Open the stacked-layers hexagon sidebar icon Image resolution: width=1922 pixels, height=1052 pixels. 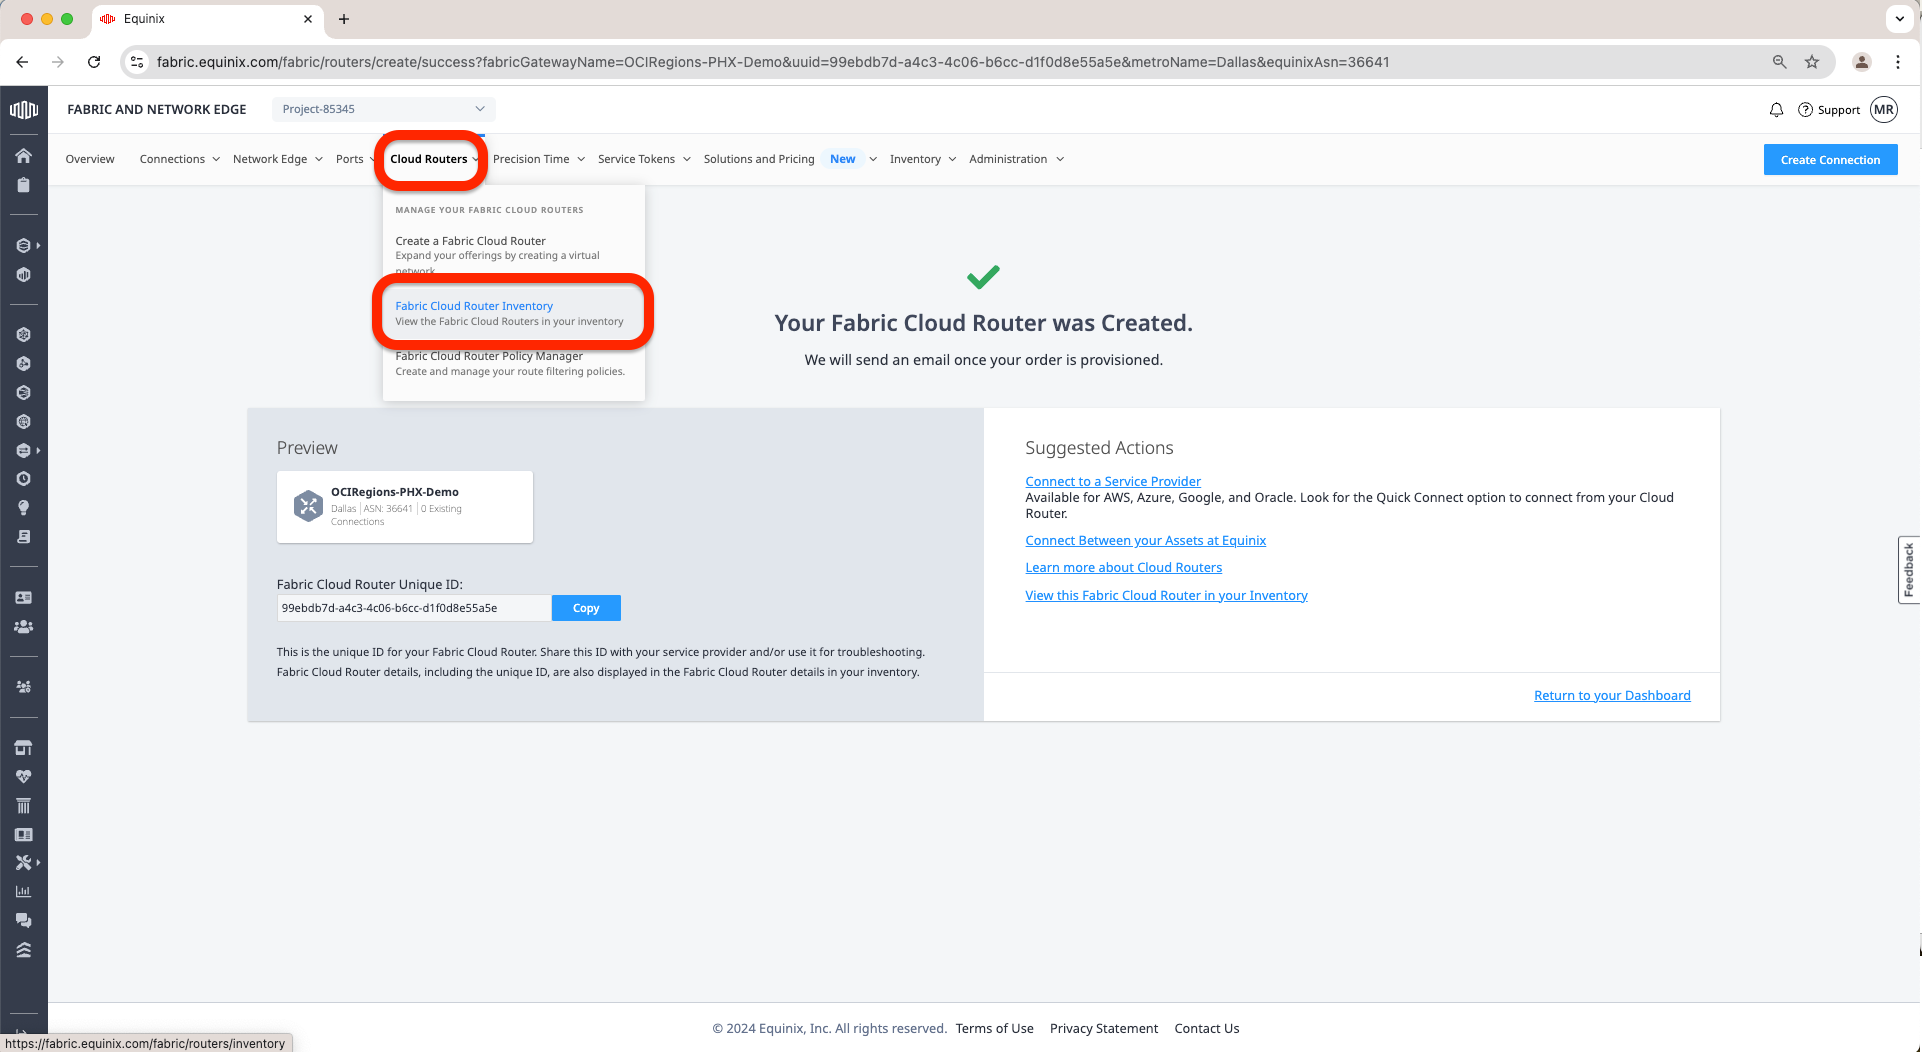point(23,245)
